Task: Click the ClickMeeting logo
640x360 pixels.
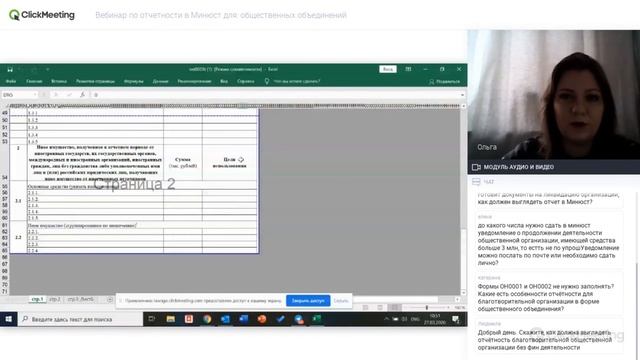Action: tap(42, 15)
